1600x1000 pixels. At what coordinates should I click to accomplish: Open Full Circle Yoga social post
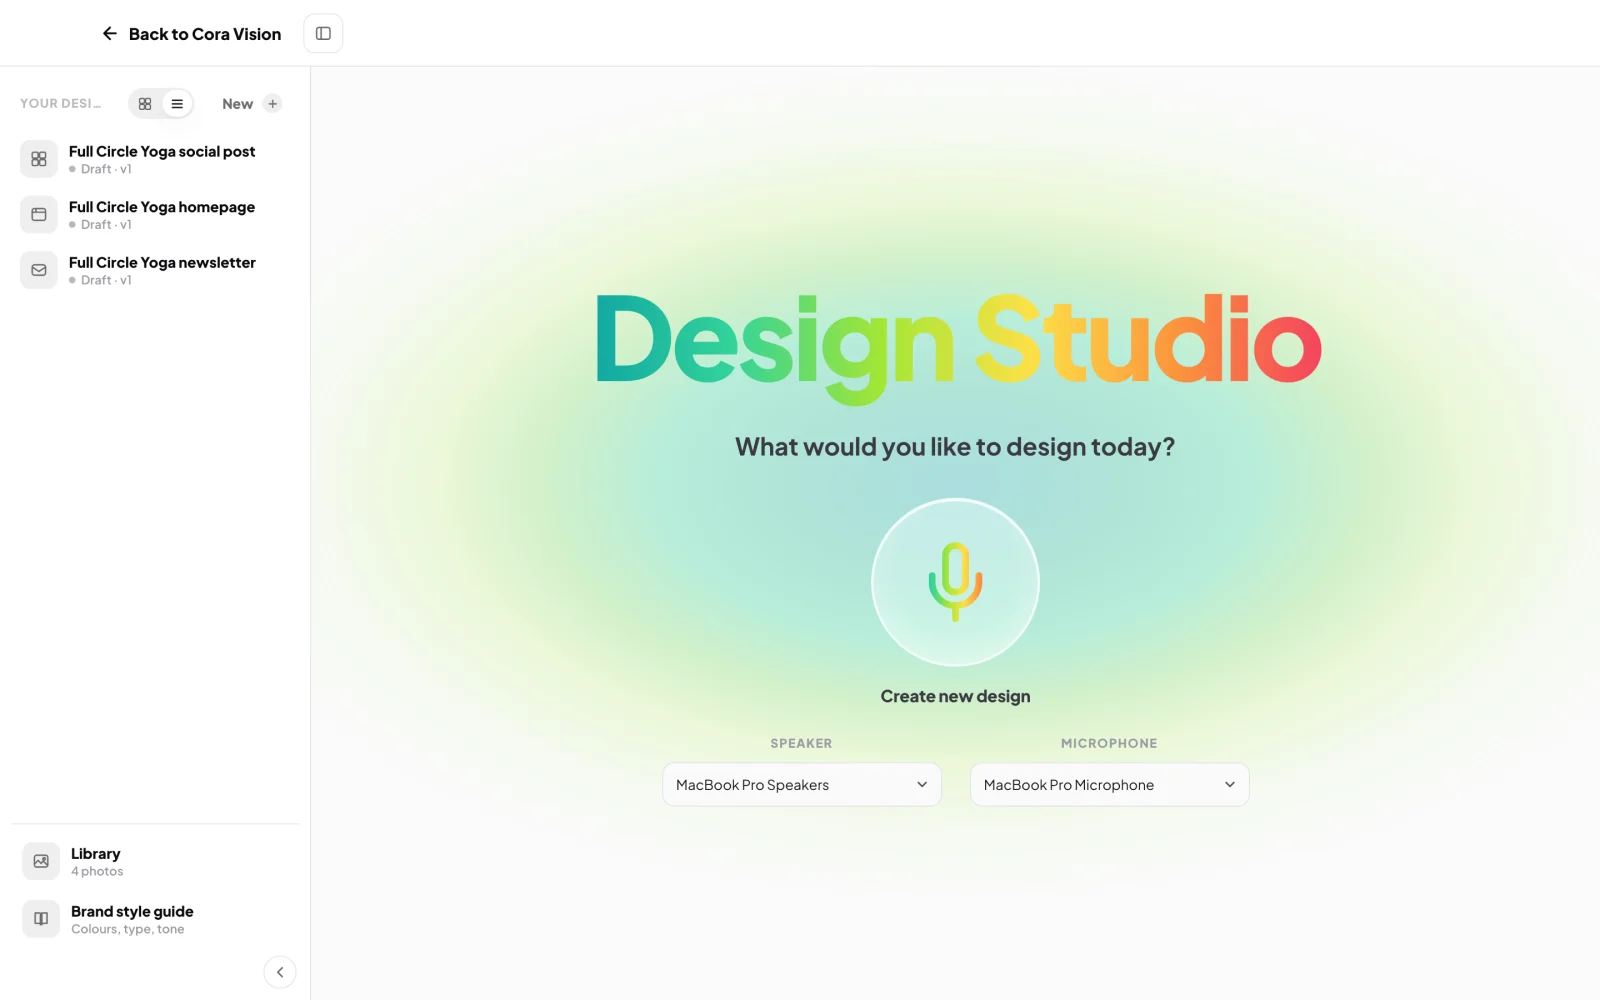155,159
